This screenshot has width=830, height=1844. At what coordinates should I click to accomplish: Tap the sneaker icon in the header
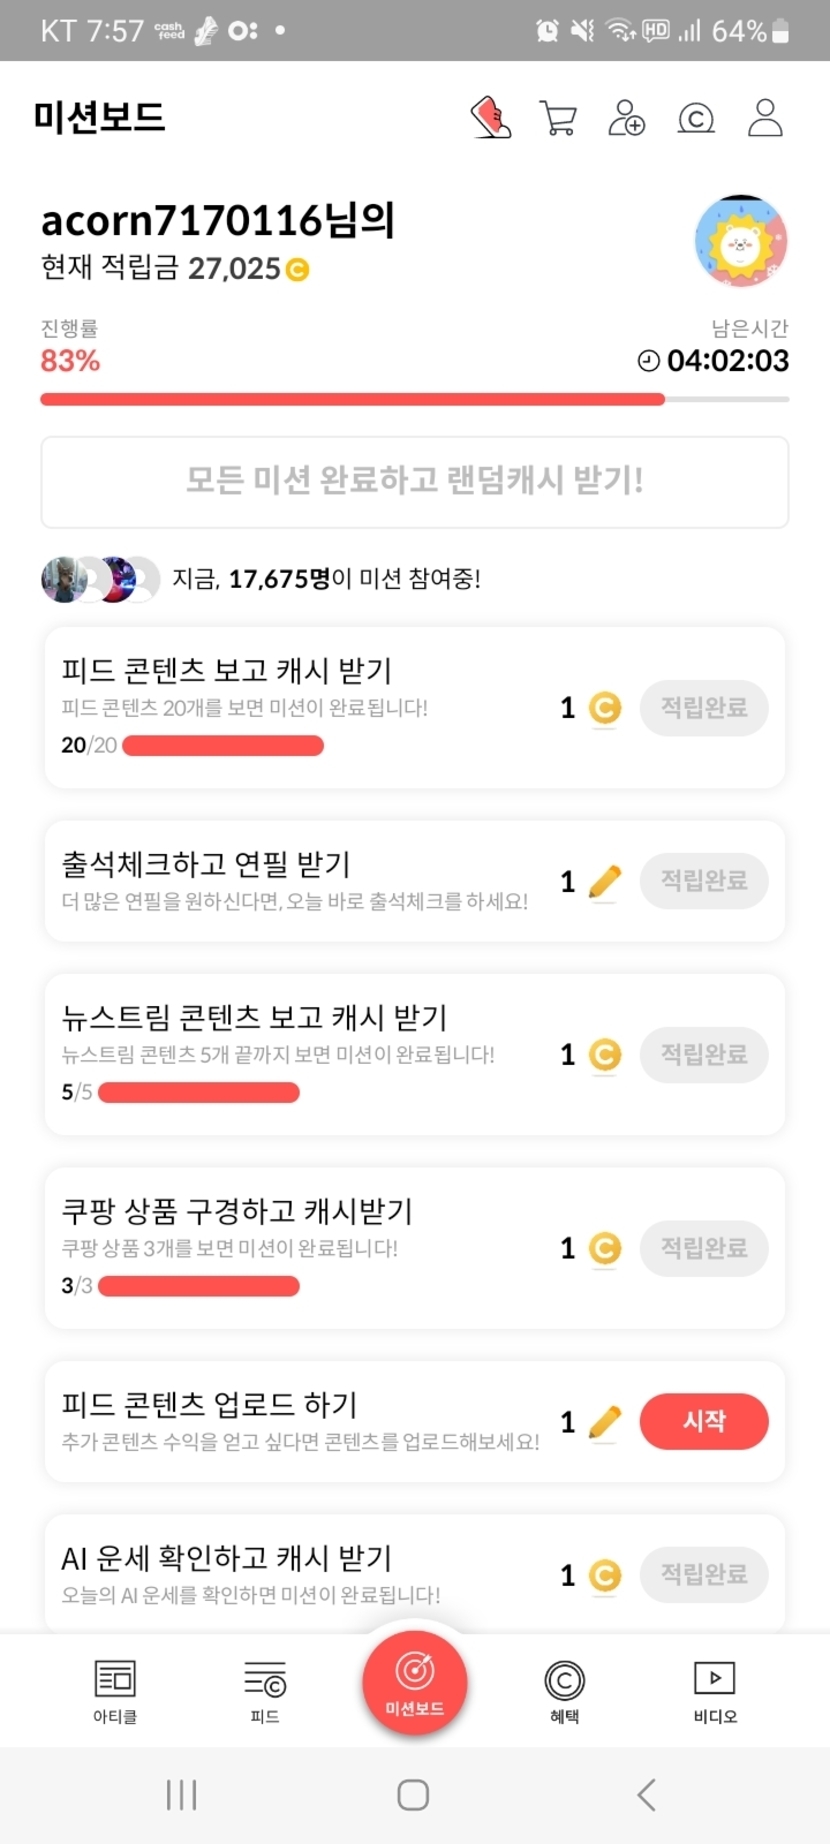click(x=491, y=118)
